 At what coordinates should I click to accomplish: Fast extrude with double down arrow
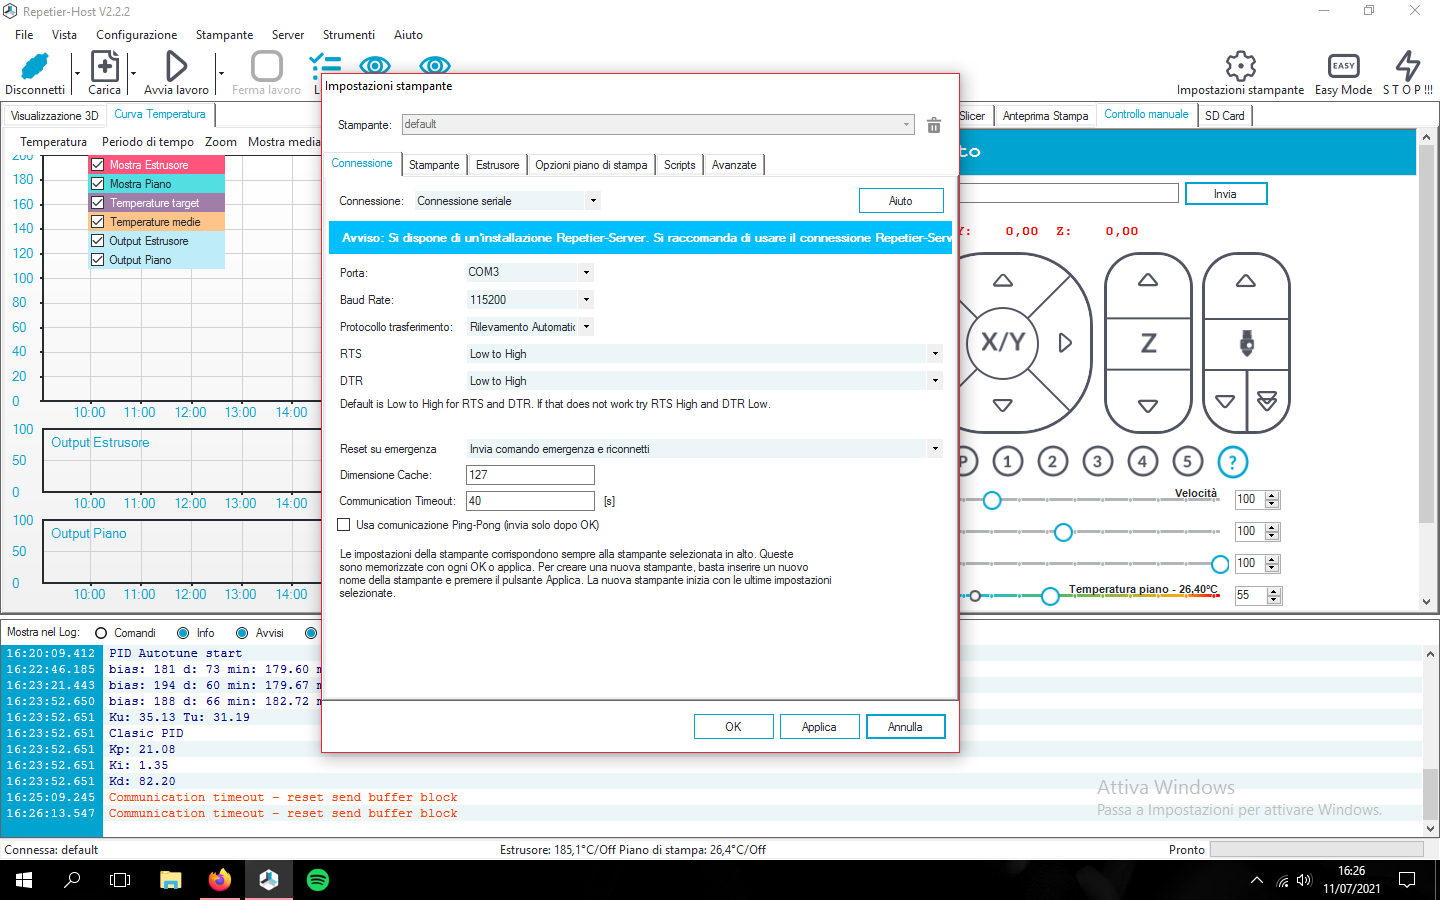coord(1267,401)
